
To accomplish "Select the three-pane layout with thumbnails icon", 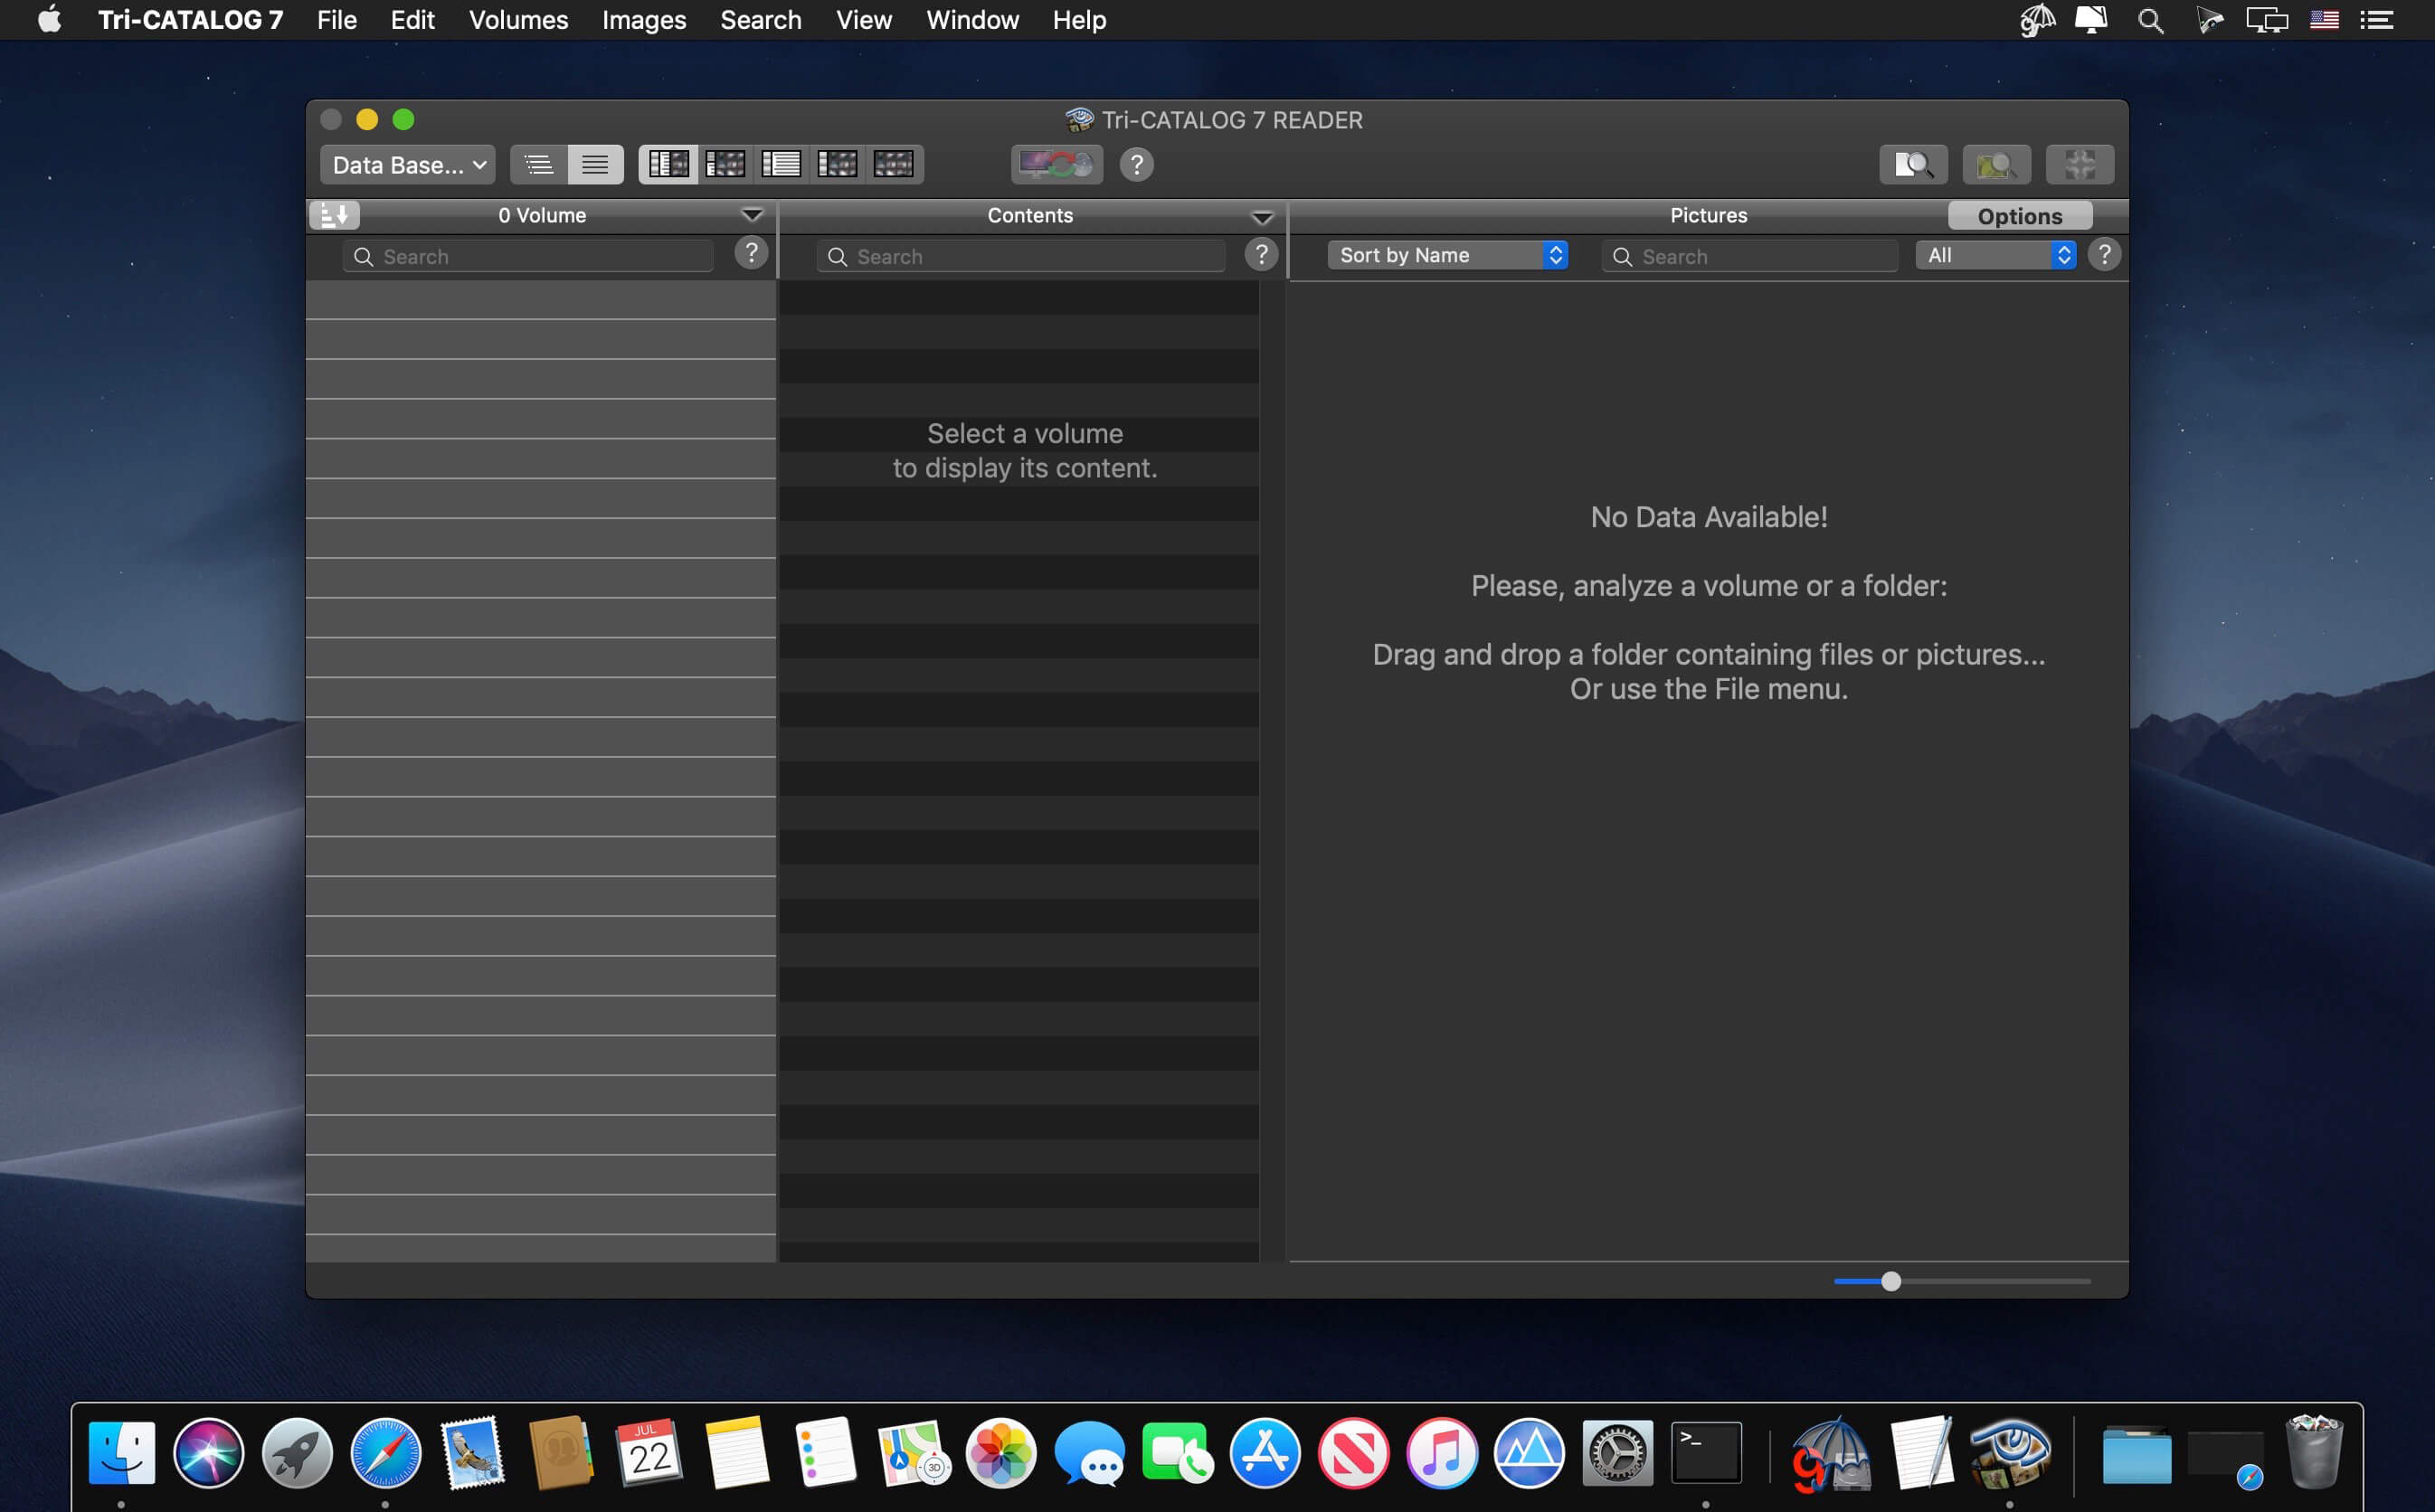I will [x=668, y=165].
